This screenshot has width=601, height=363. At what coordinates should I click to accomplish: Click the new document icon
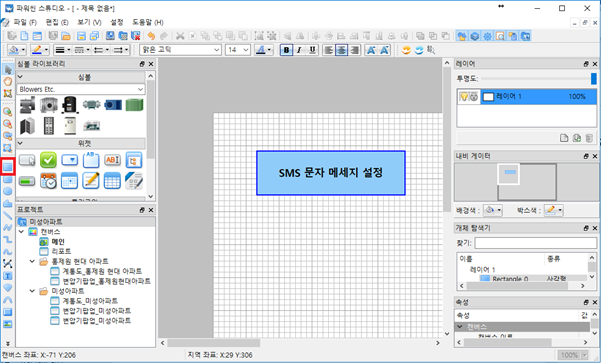coord(24,36)
